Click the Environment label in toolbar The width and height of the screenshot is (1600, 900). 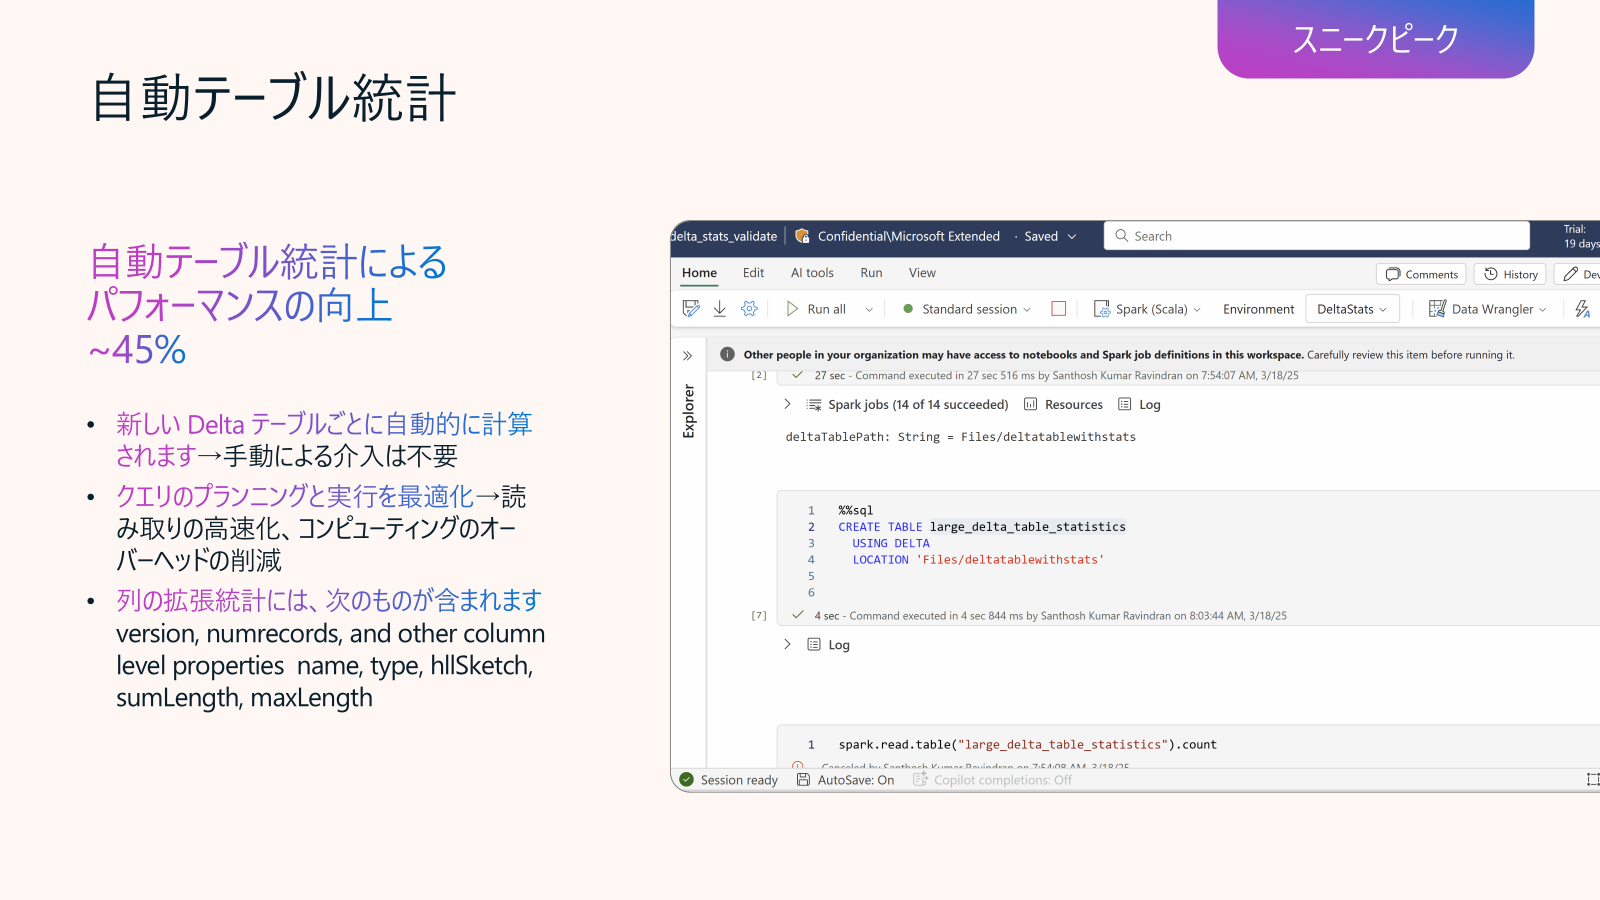tap(1258, 310)
